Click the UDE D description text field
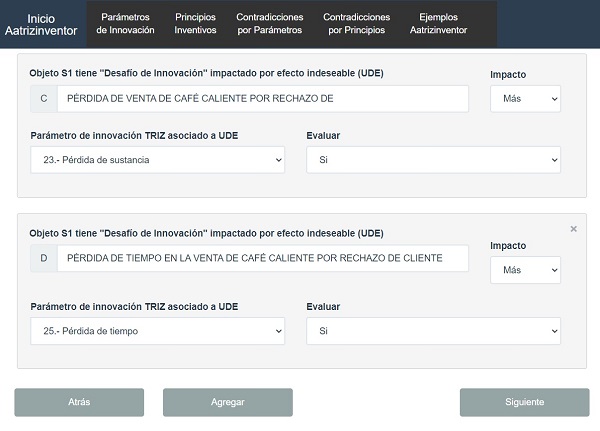Image resolution: width=600 pixels, height=431 pixels. pyautogui.click(x=263, y=258)
